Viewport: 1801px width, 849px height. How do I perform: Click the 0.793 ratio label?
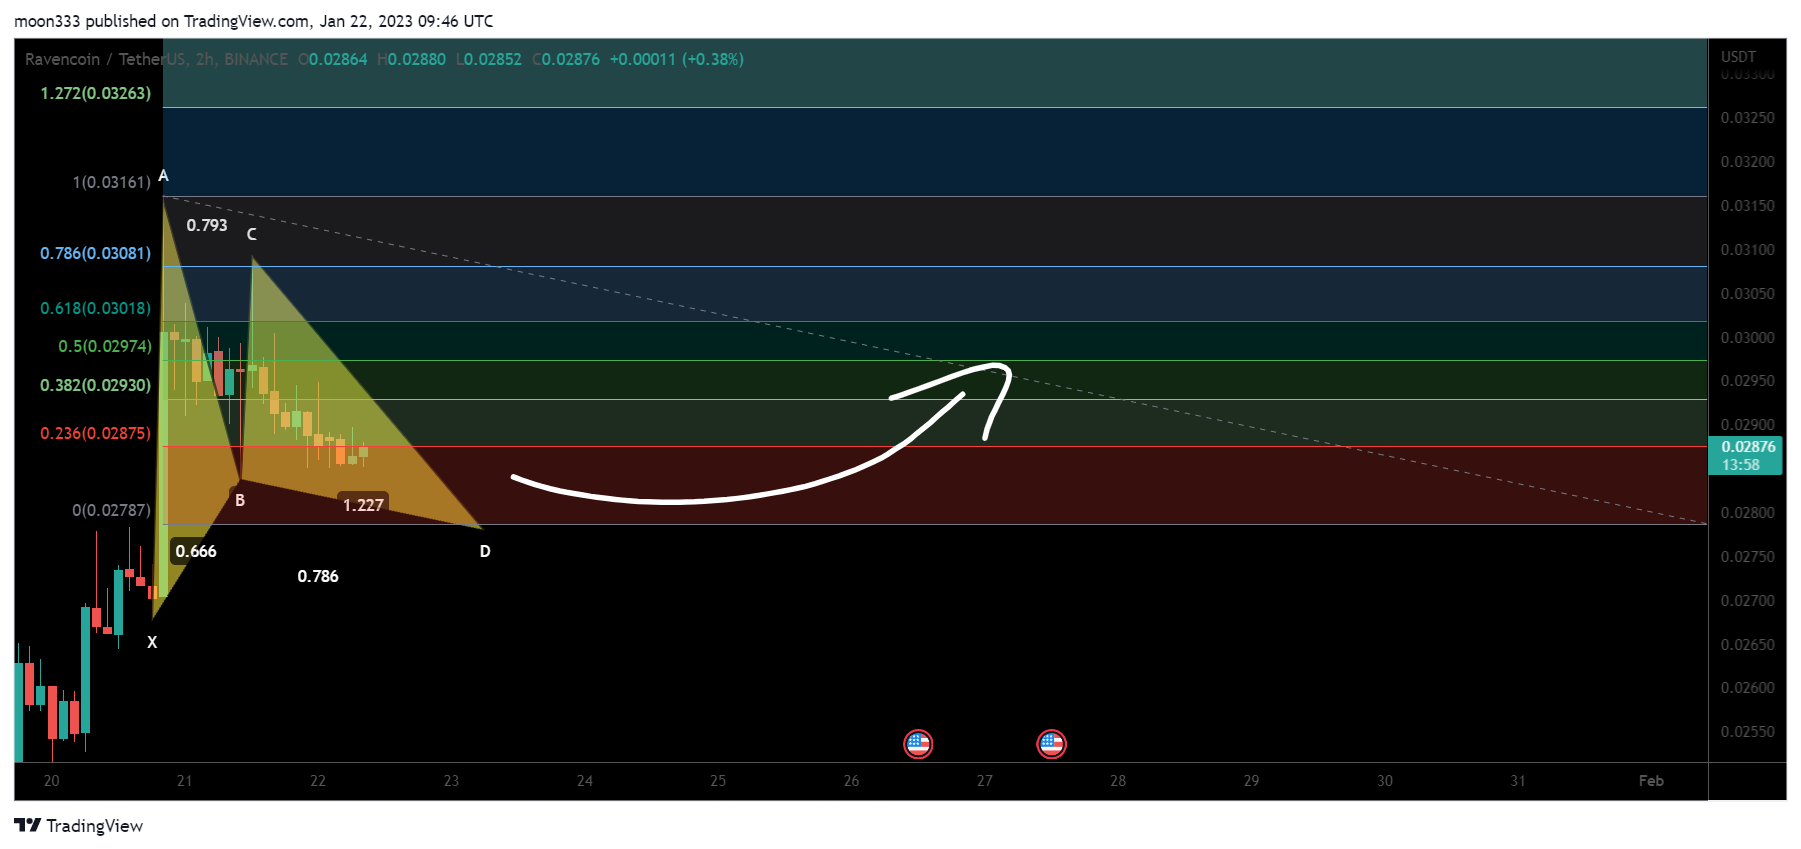point(207,225)
